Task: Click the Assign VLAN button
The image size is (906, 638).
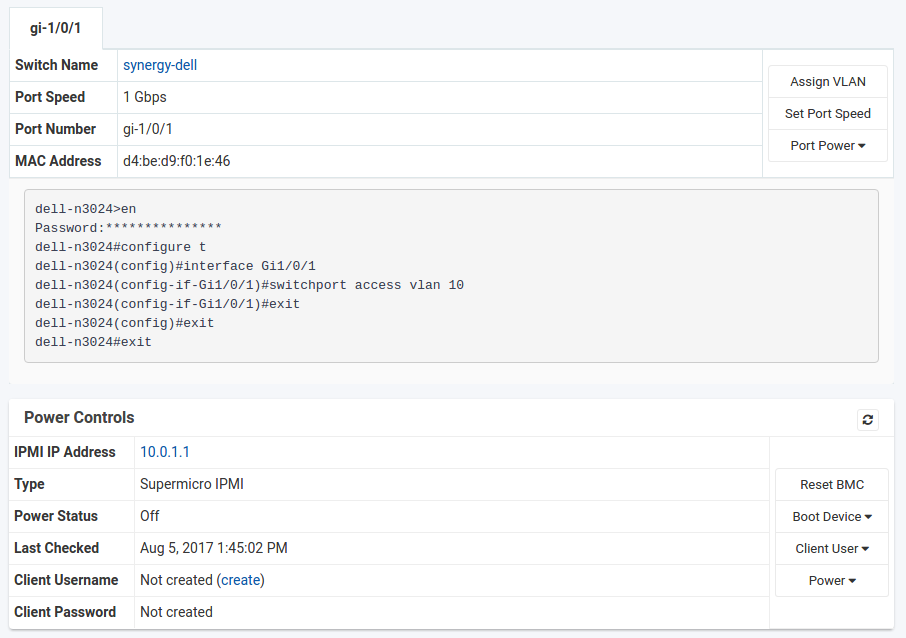Action: (827, 81)
